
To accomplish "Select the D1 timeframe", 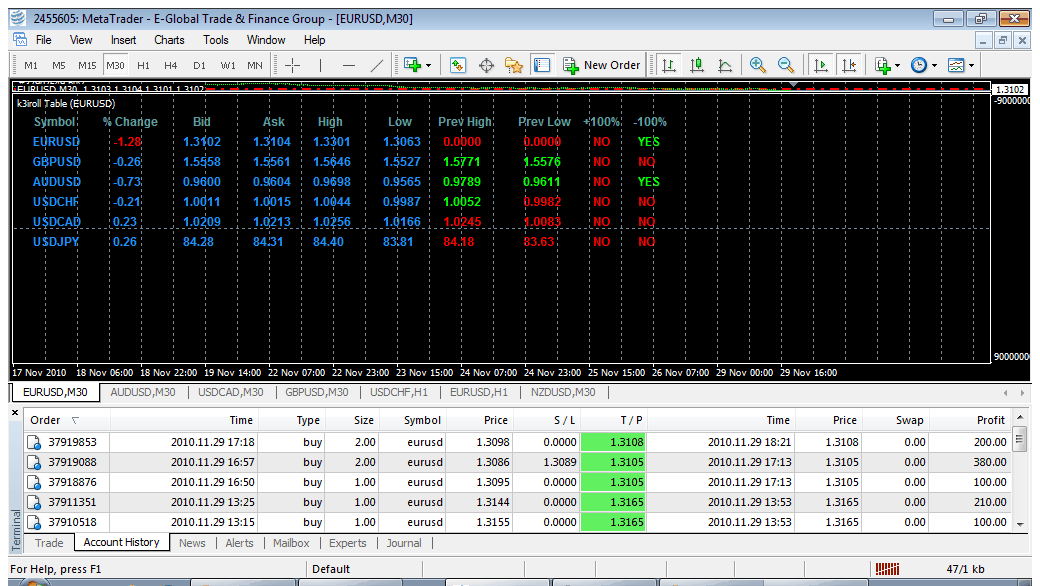I will pyautogui.click(x=199, y=66).
